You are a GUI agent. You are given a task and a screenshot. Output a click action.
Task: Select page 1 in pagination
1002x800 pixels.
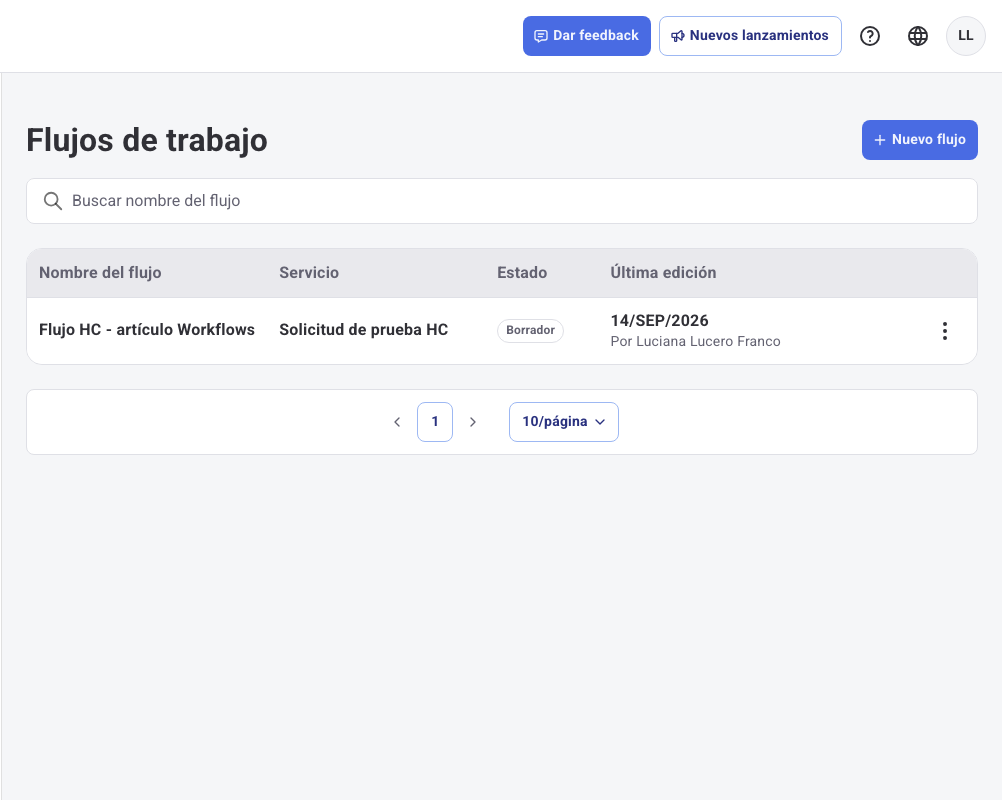tap(435, 422)
